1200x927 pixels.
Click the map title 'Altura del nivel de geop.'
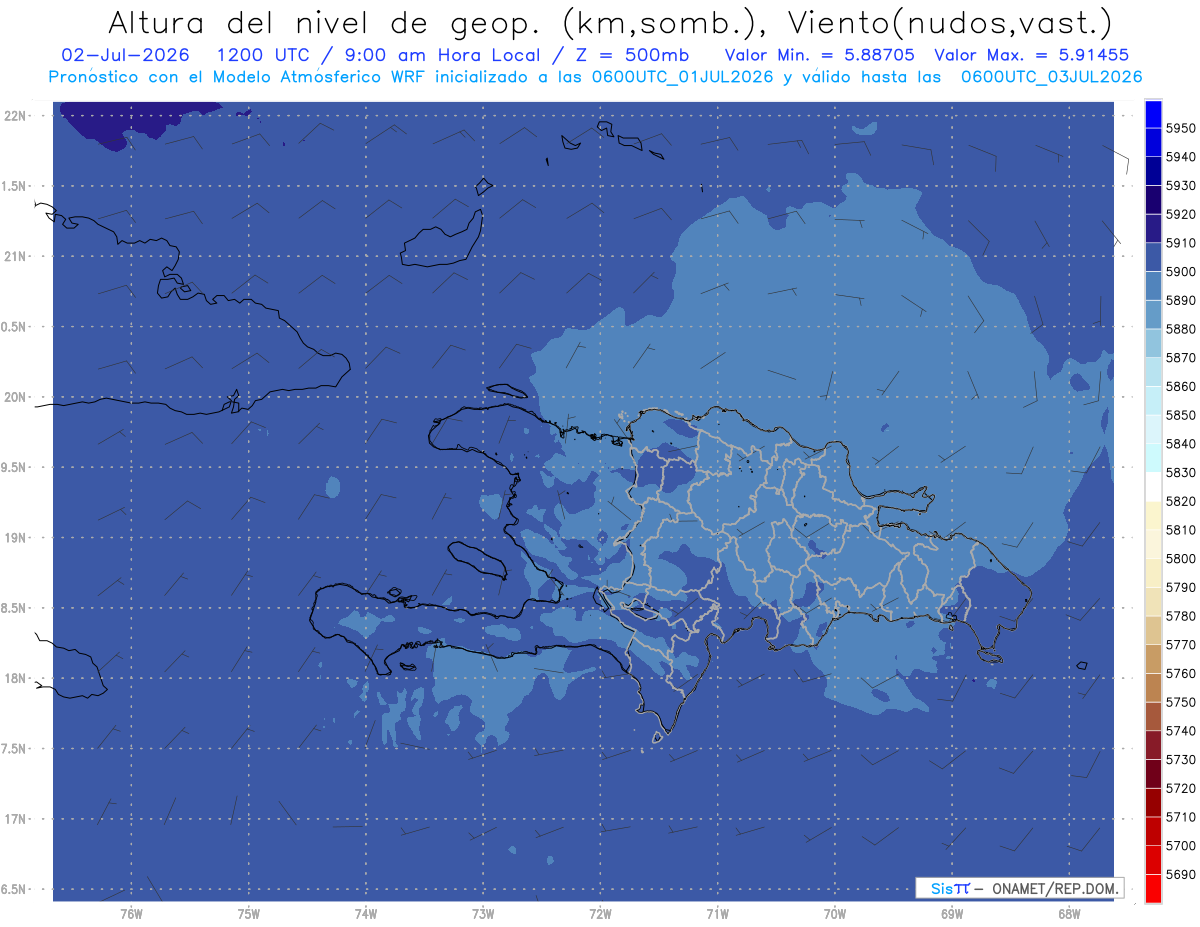[324, 22]
